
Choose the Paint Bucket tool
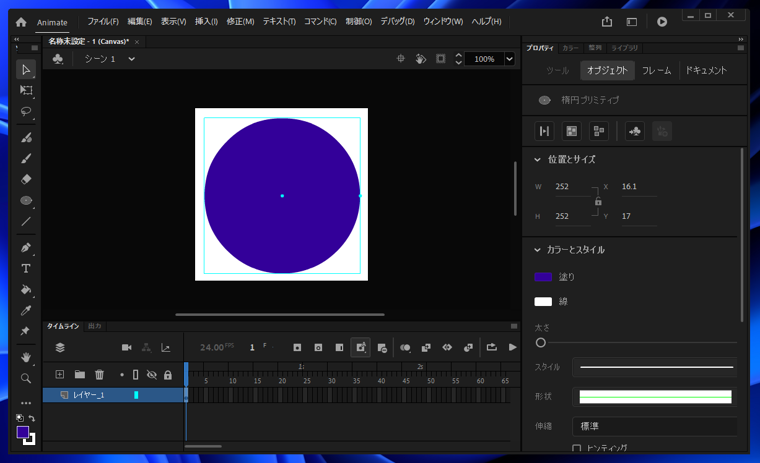click(26, 290)
